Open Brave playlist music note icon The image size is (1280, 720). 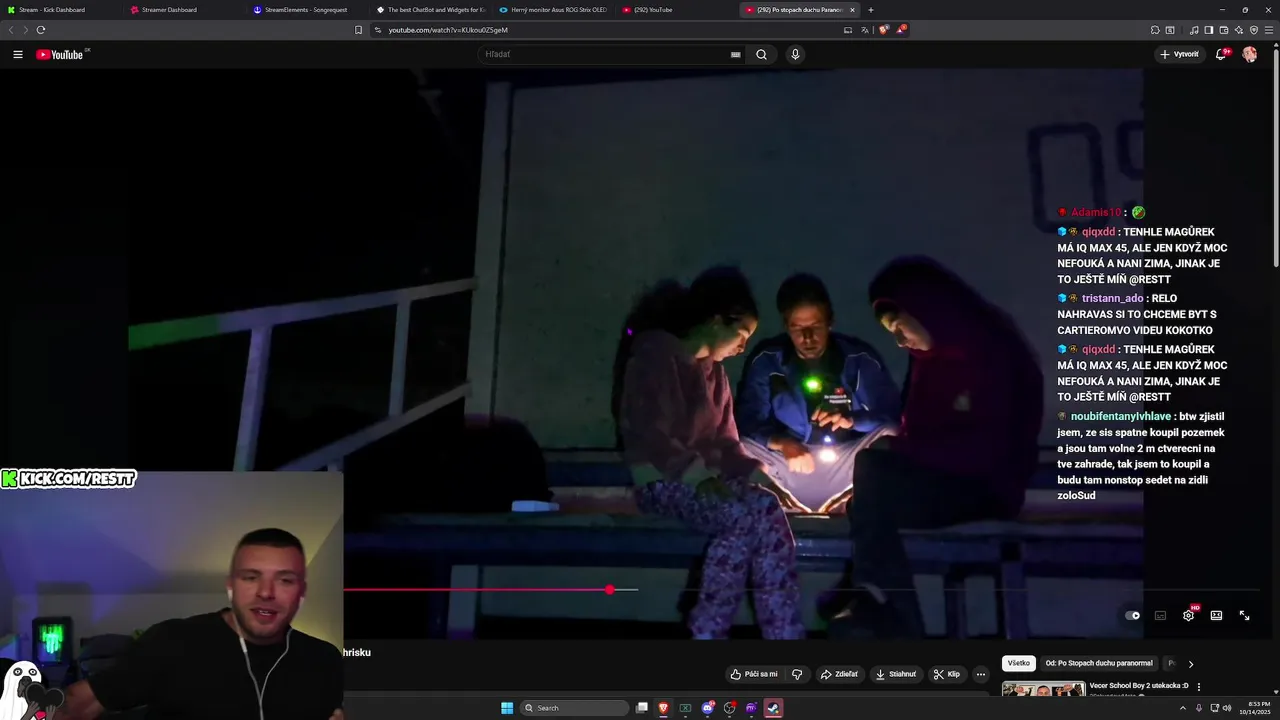(x=1194, y=30)
